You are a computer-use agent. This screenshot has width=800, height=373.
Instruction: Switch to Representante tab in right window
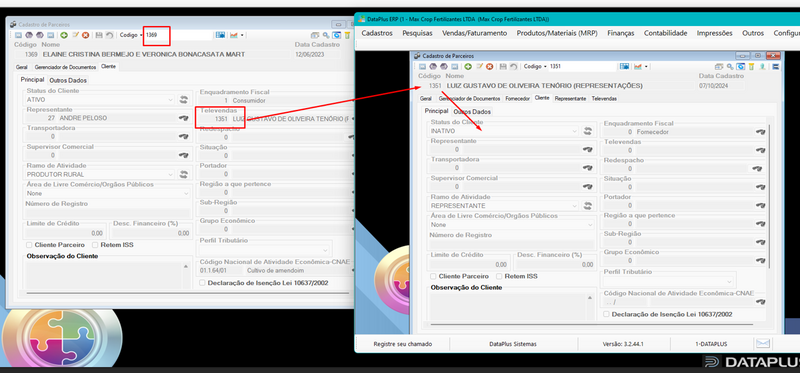coord(570,98)
